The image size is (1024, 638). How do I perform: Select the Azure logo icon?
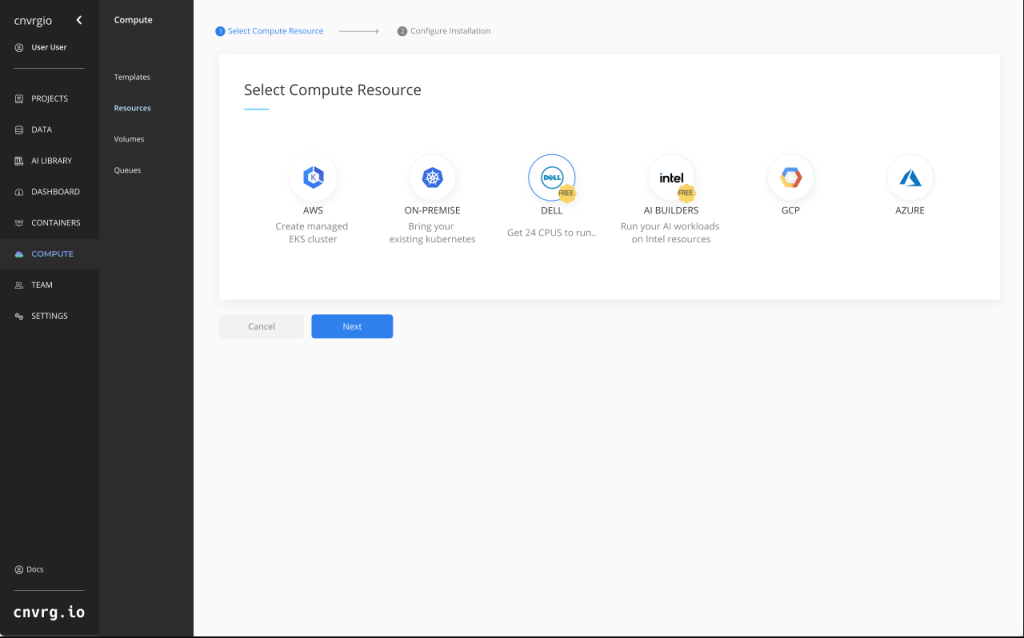pos(910,177)
